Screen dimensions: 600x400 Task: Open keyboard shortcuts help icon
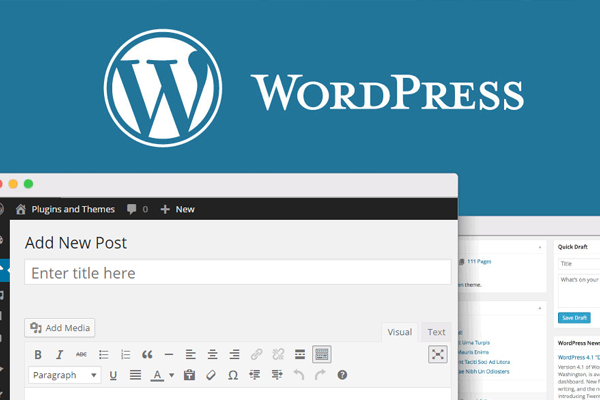(342, 375)
